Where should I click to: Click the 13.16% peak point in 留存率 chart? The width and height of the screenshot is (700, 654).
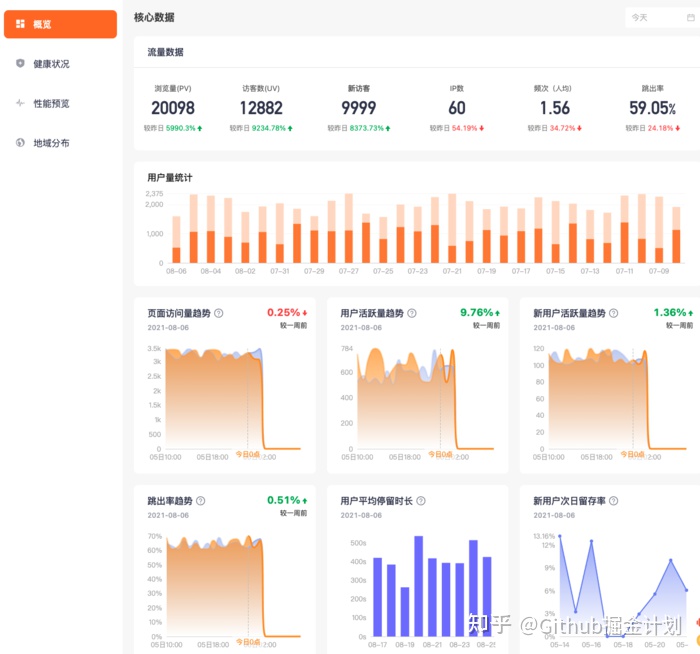pyautogui.click(x=560, y=536)
